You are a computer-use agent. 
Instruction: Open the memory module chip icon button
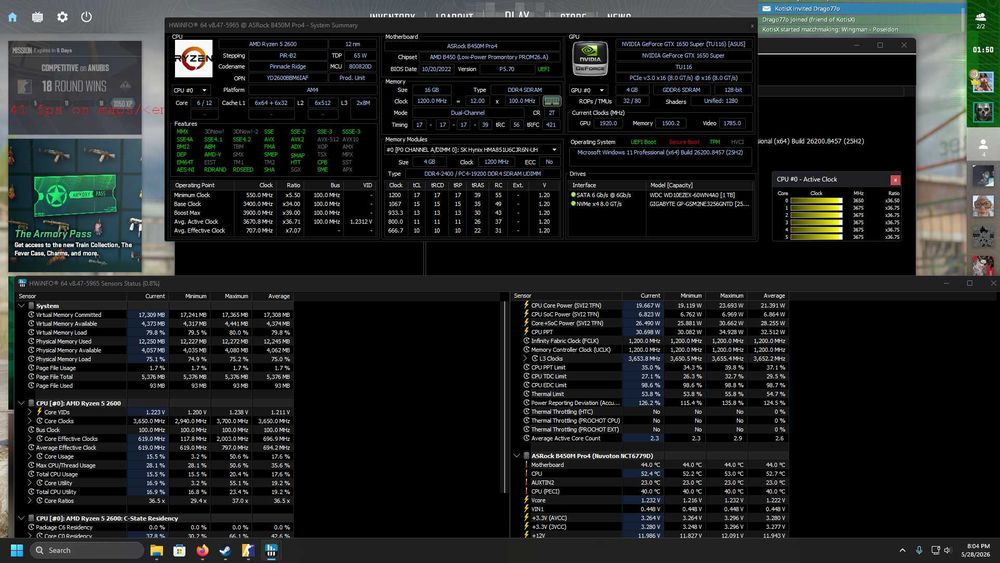551,101
